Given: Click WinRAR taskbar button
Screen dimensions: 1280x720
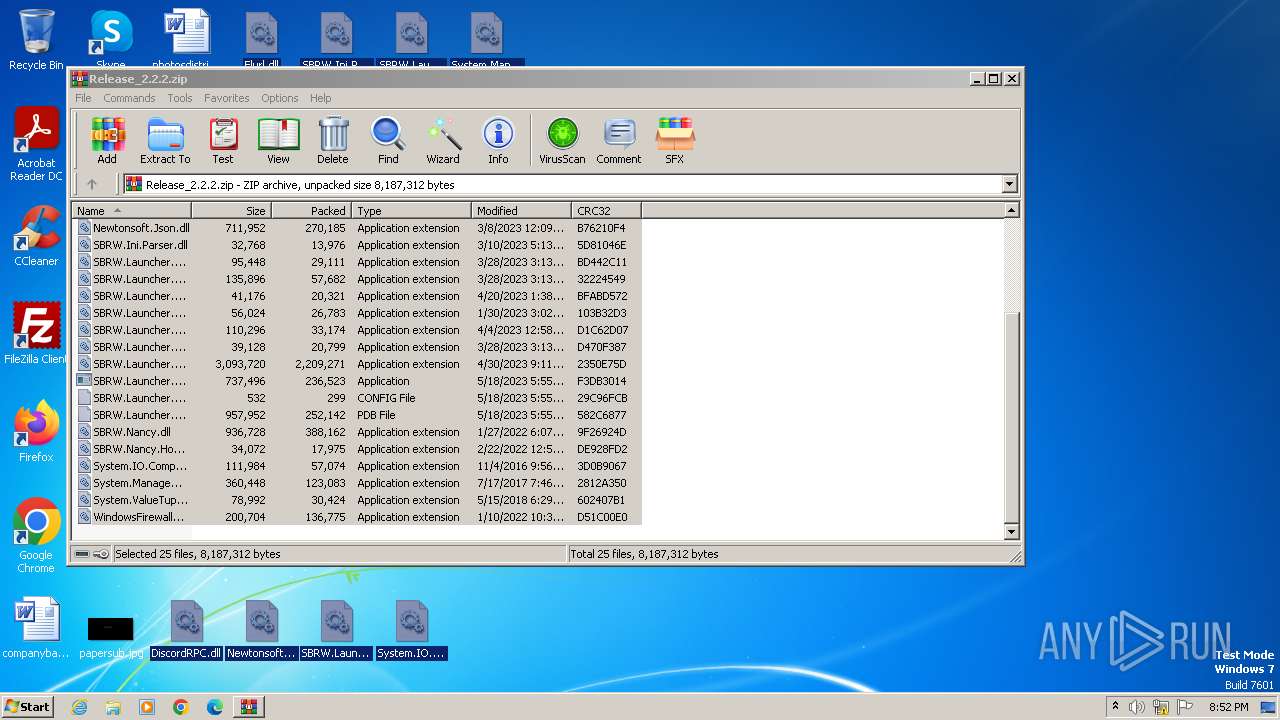Looking at the screenshot, I should tap(249, 707).
